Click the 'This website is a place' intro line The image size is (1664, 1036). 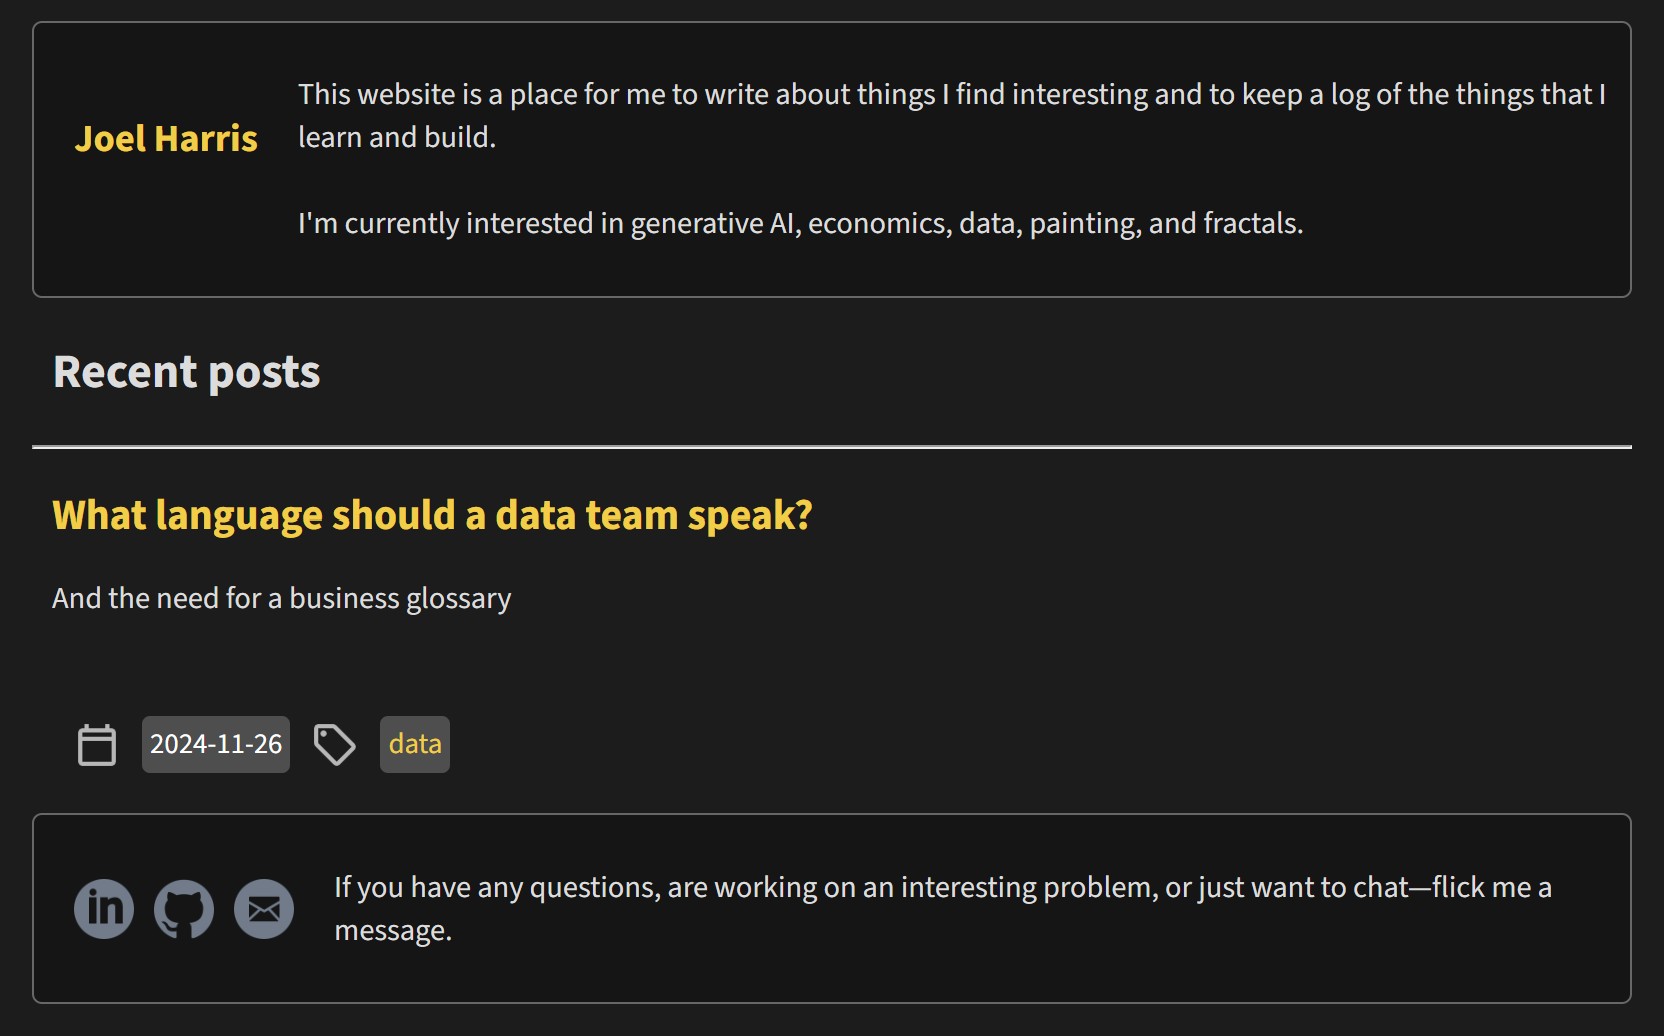(x=952, y=94)
